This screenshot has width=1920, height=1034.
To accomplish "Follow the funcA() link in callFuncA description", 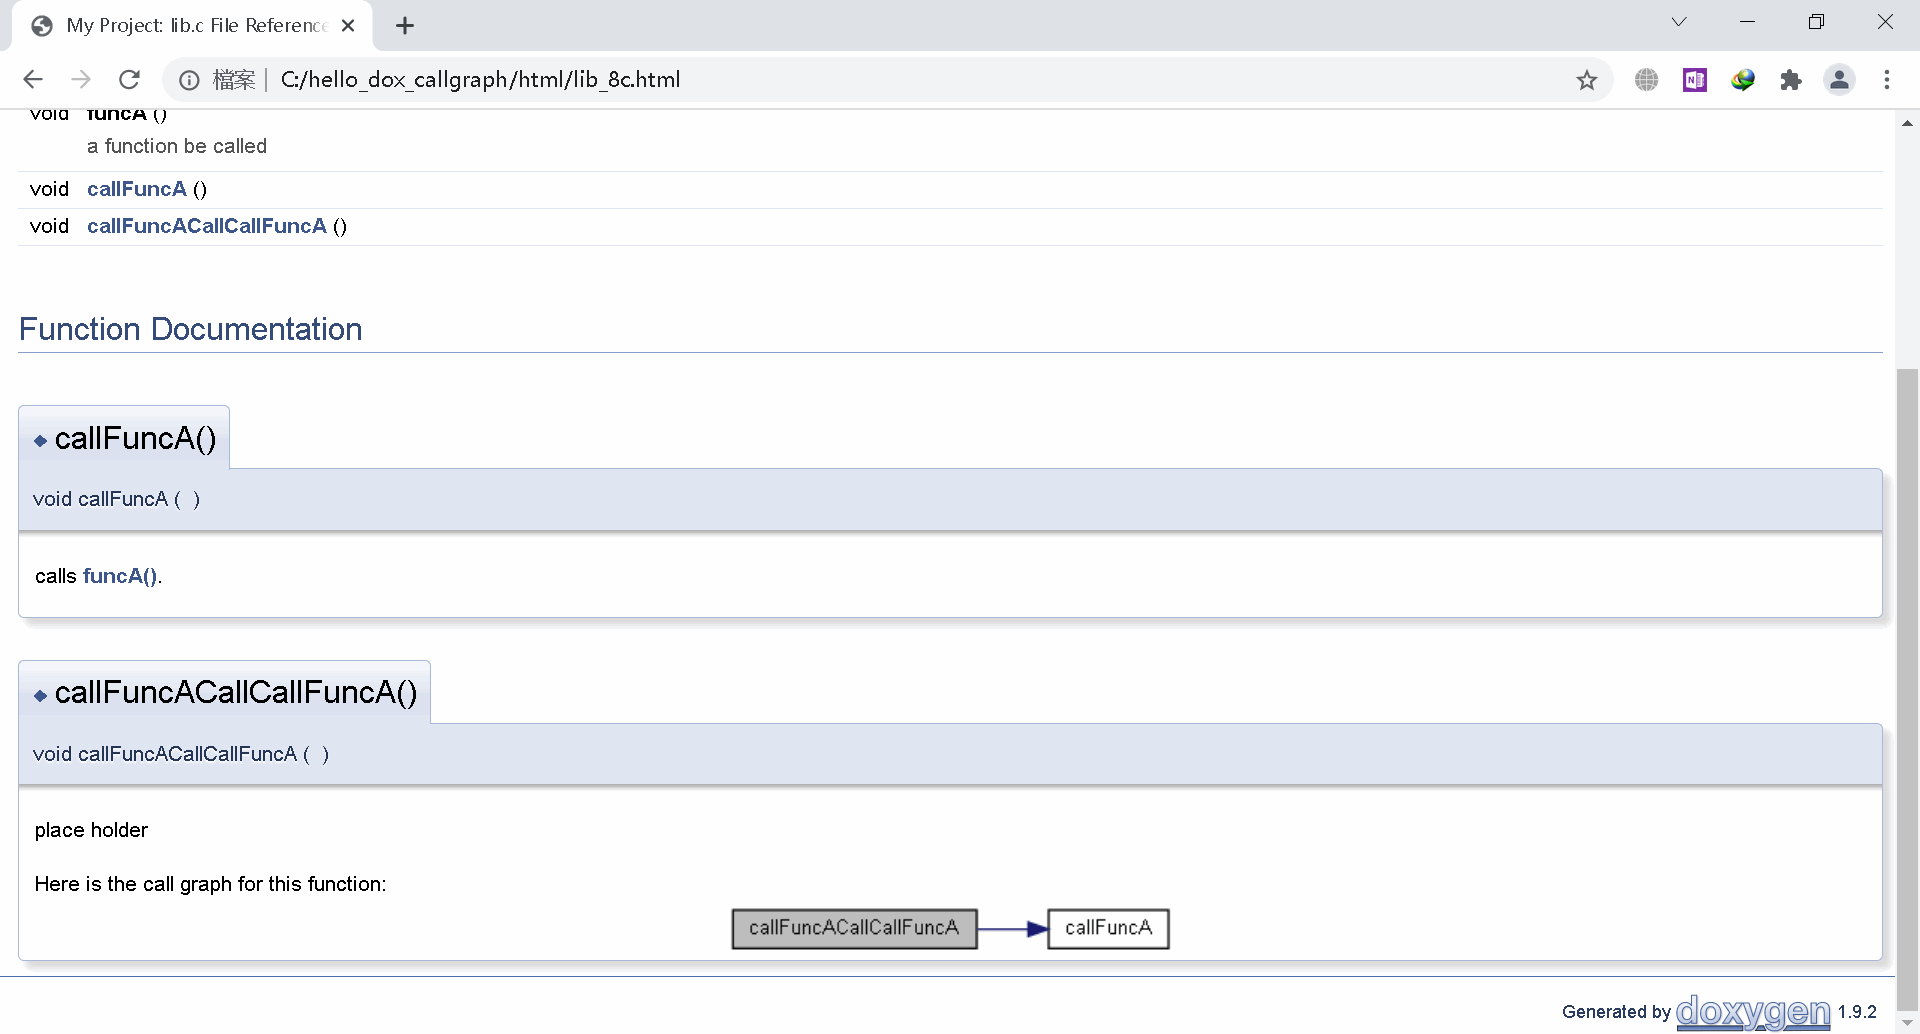I will click(120, 576).
